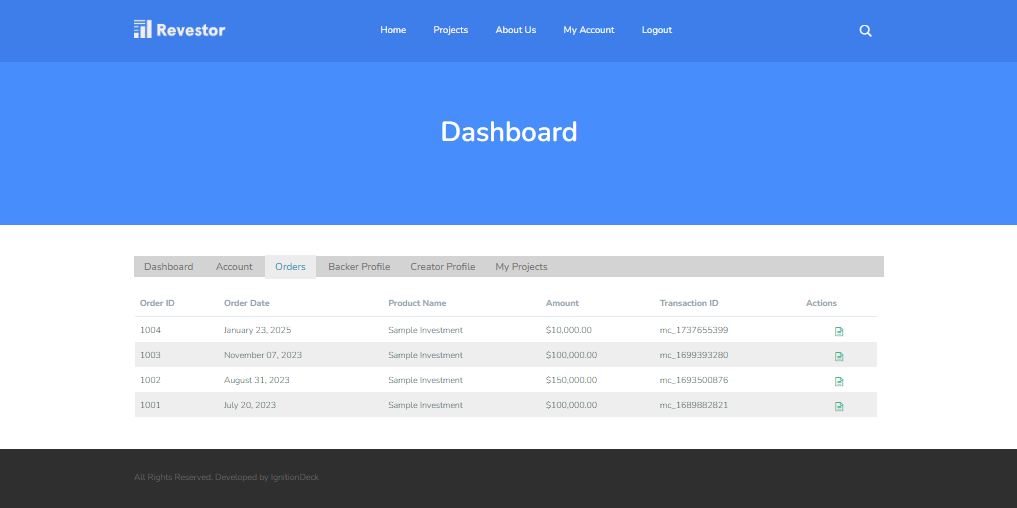Open receipt icon for order 1001
The image size is (1017, 508).
point(839,407)
